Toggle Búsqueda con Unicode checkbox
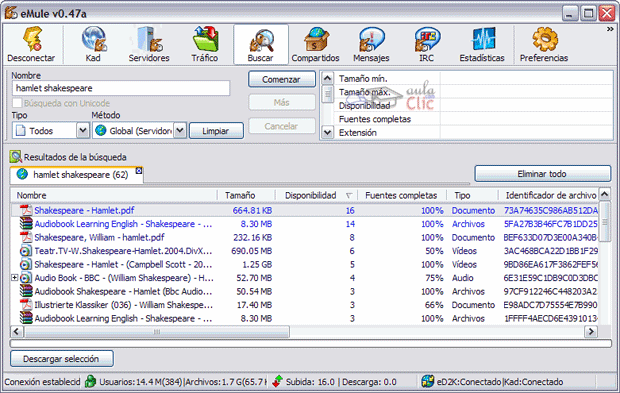The height and width of the screenshot is (393, 620). coord(17,103)
